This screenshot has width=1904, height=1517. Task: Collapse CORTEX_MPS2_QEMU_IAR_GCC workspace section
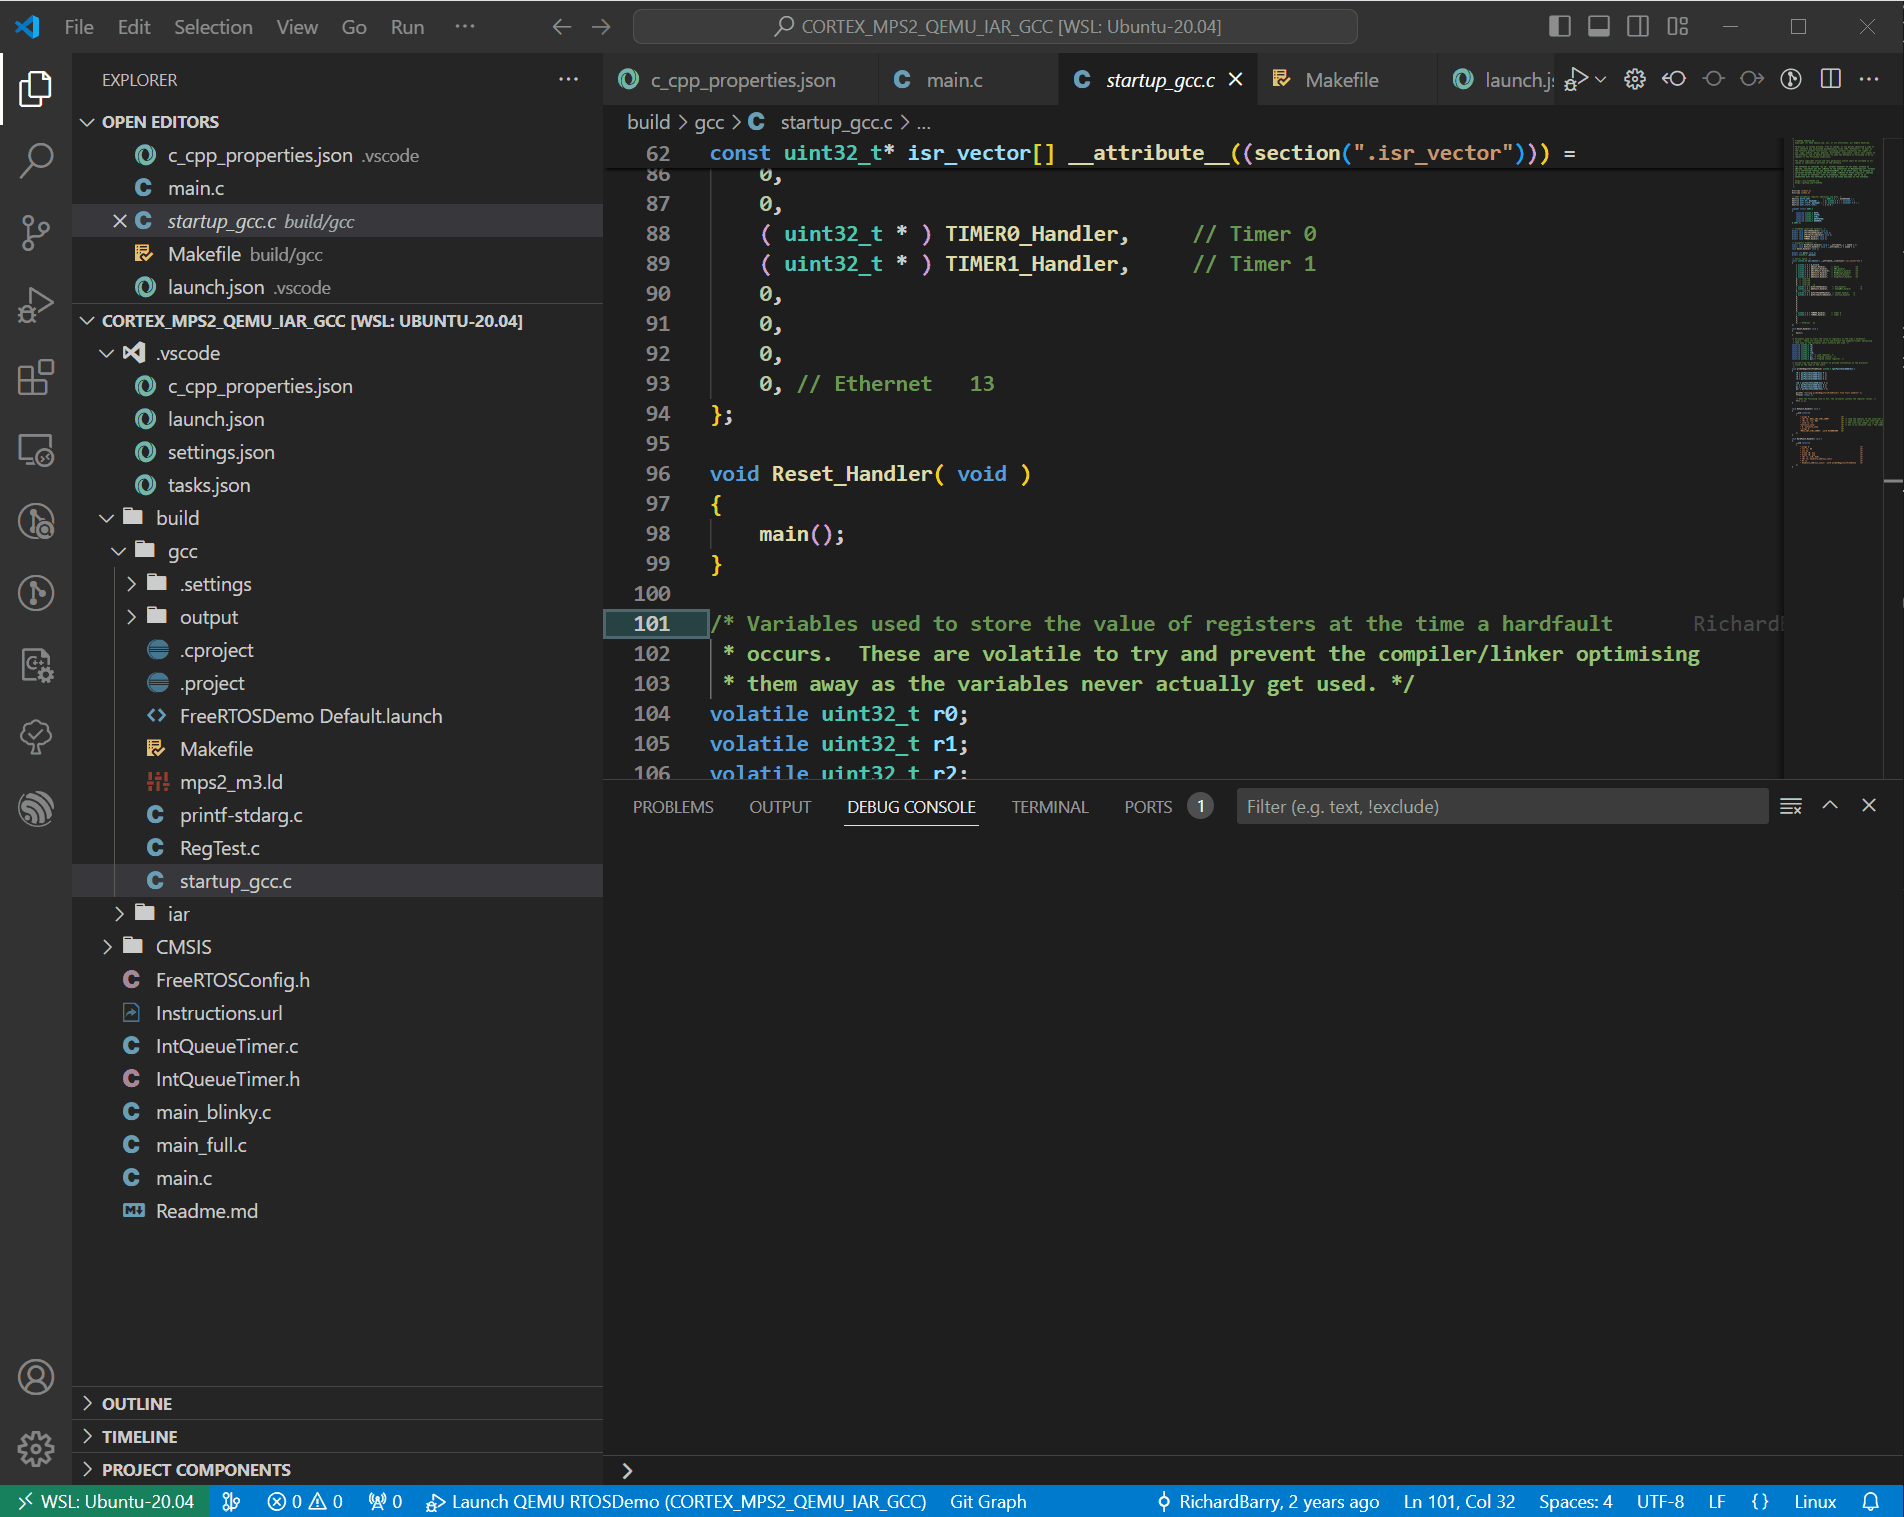click(88, 321)
